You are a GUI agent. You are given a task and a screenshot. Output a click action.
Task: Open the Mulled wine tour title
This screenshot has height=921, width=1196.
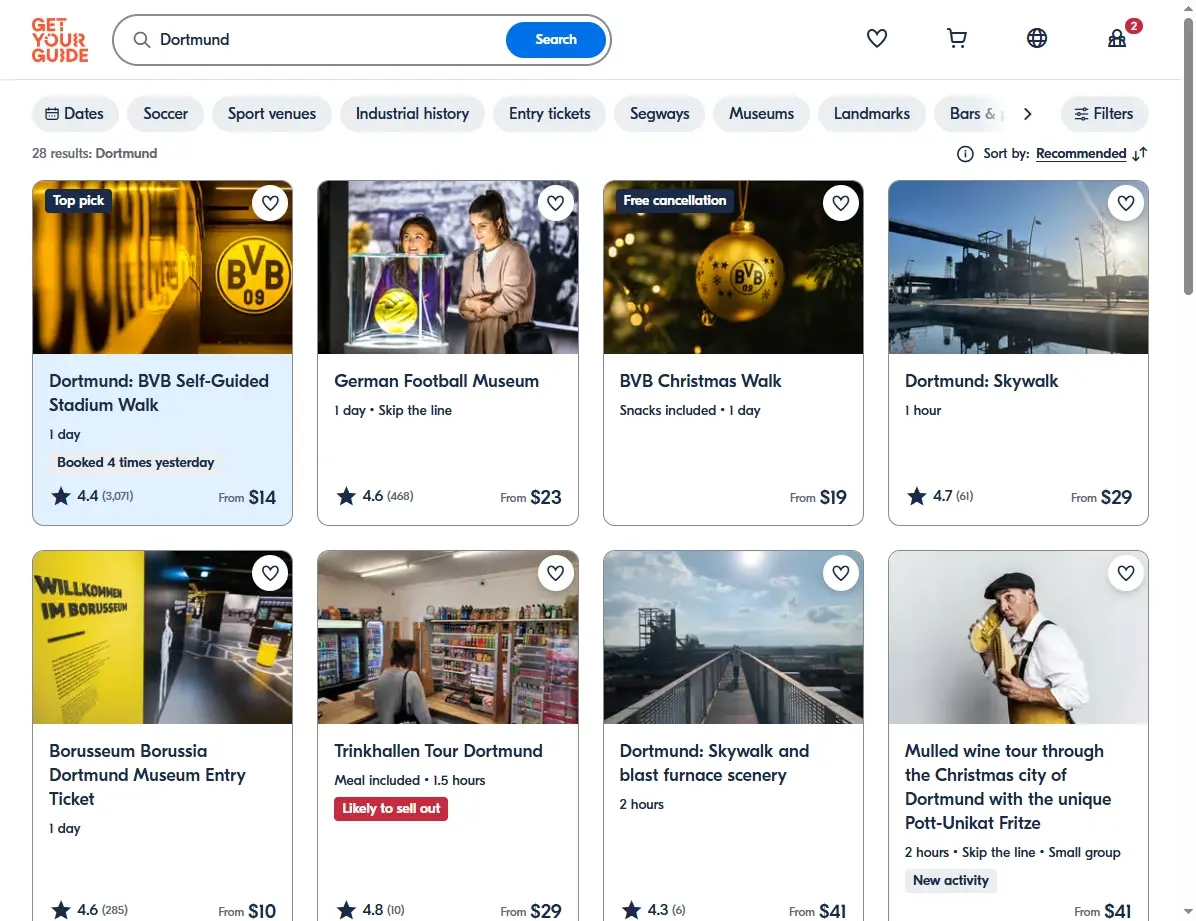pos(1008,787)
